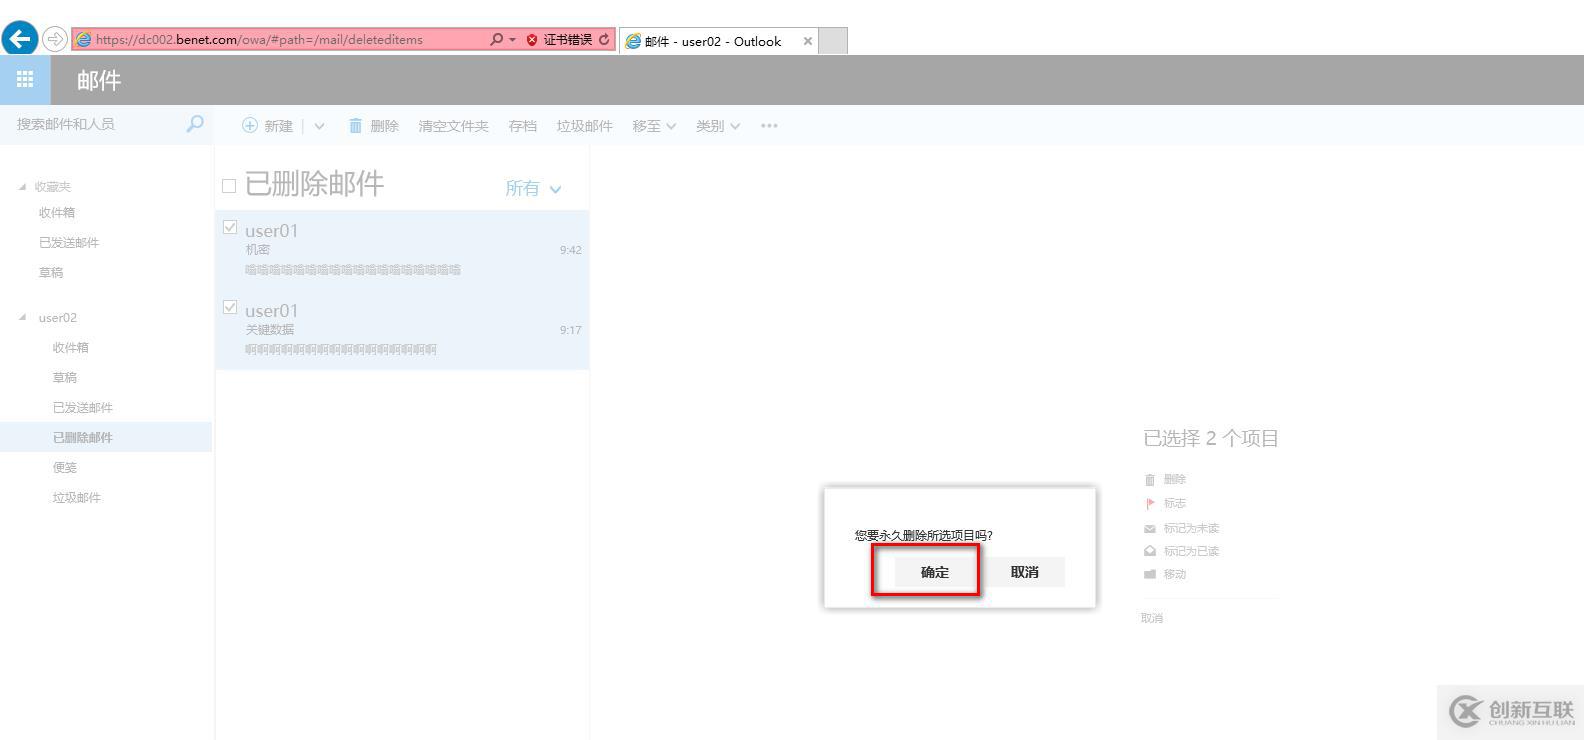Open 收件箱 under user02
Viewport: 1584px width, 740px height.
click(x=71, y=347)
